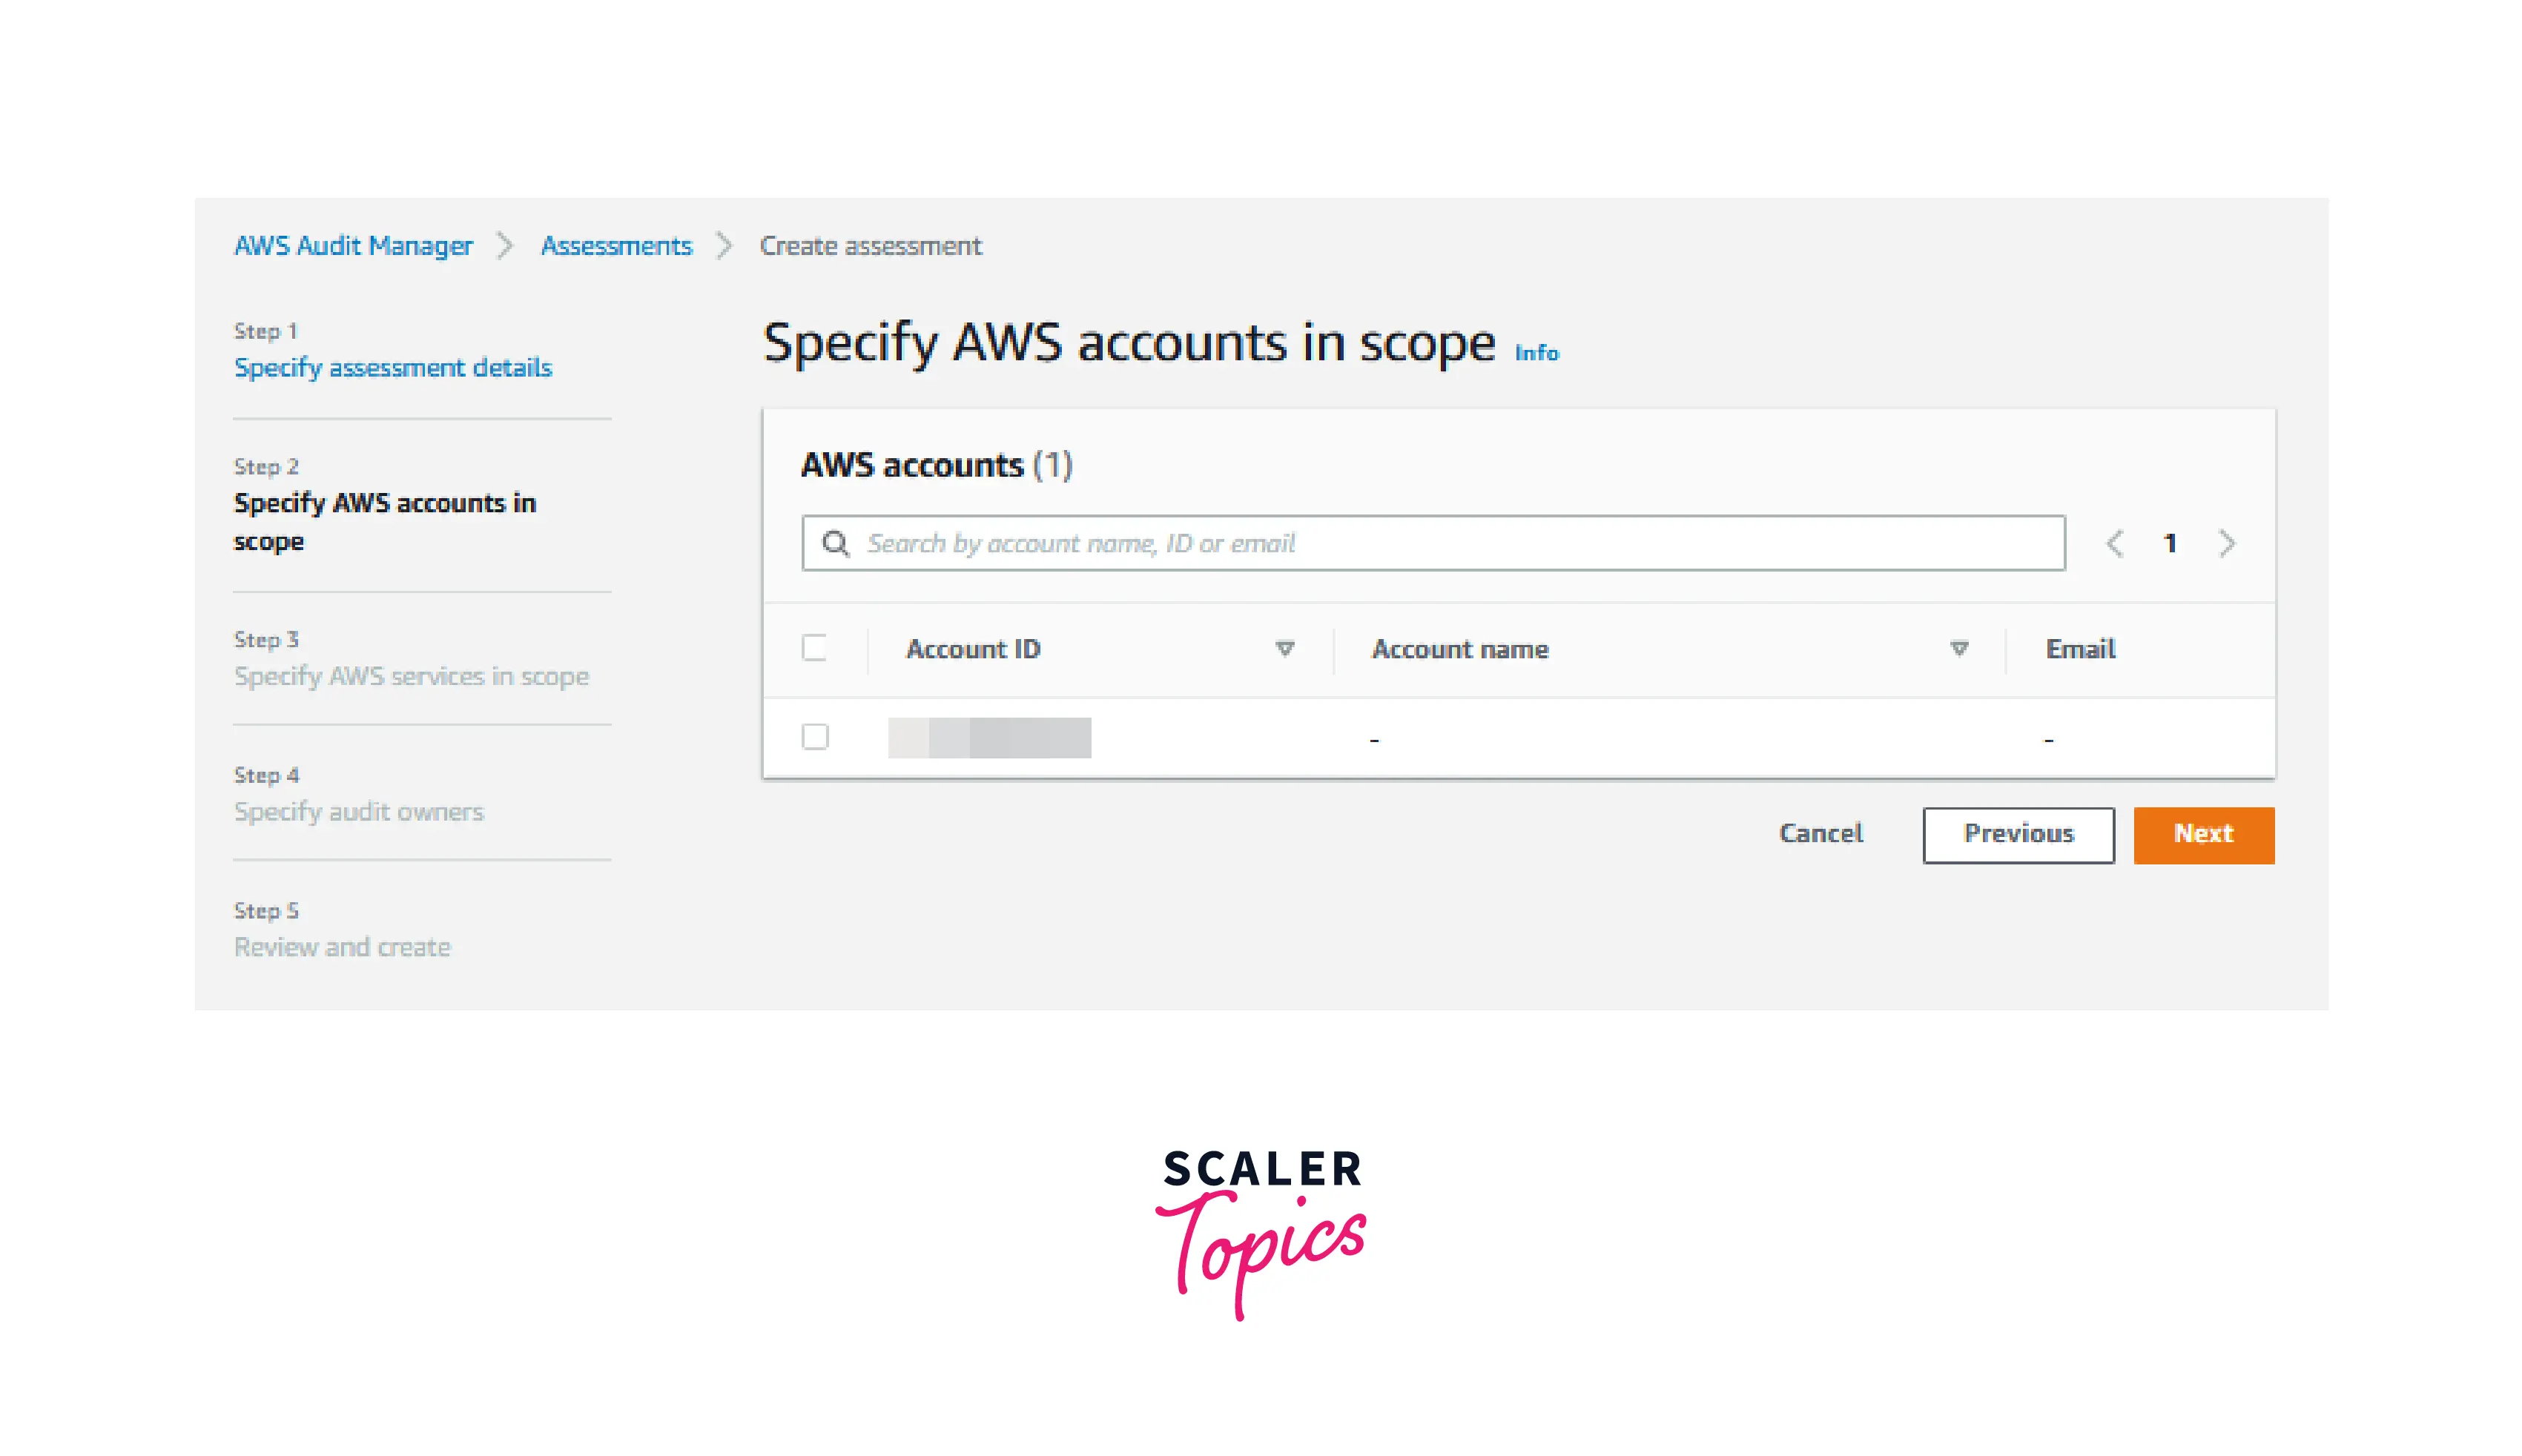
Task: Click the Email column header
Action: tap(2080, 649)
